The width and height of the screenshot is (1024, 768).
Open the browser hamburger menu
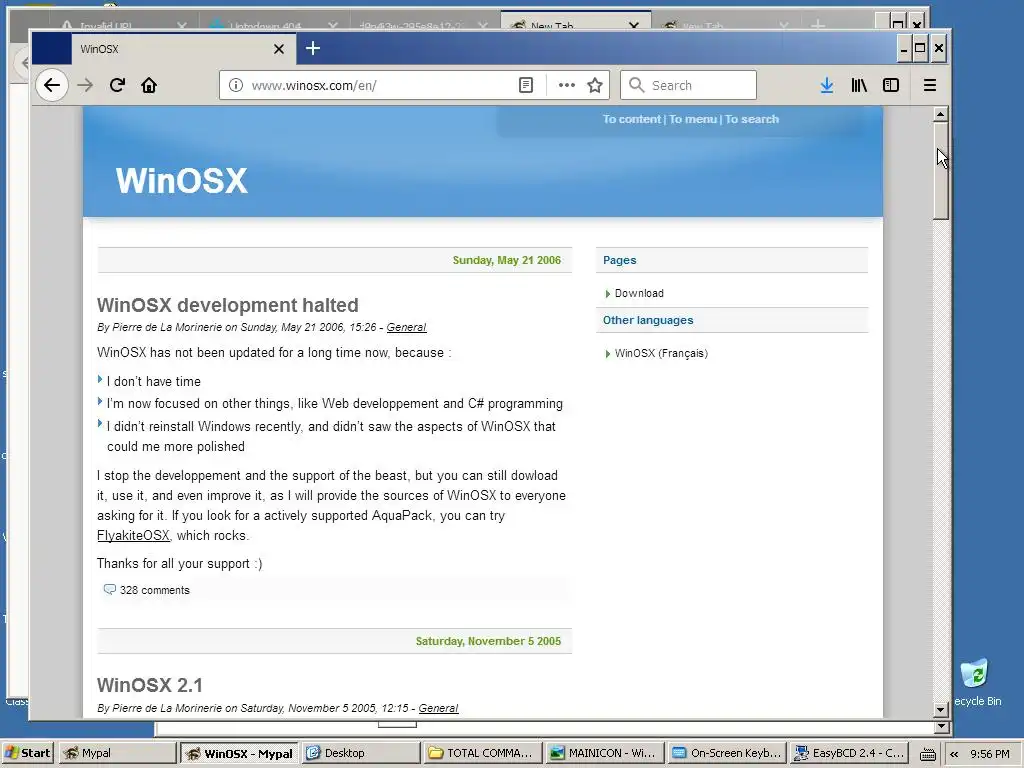[x=929, y=86]
